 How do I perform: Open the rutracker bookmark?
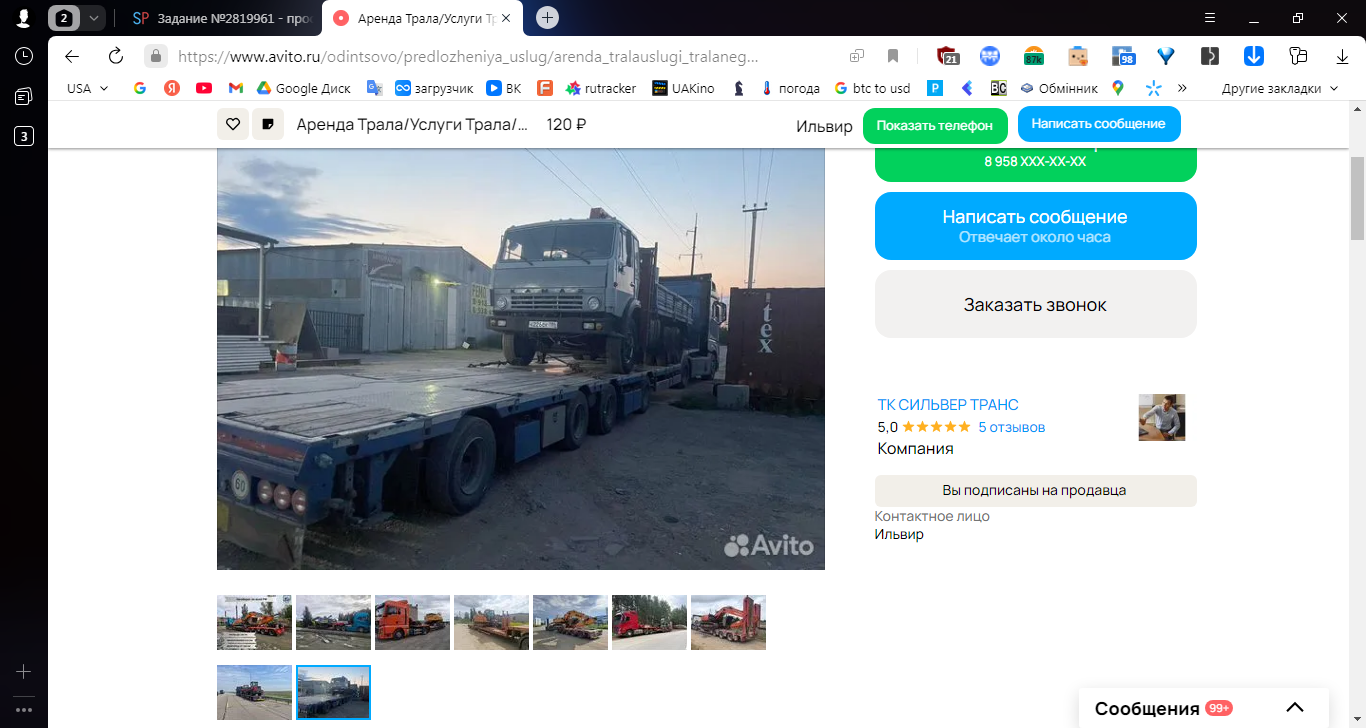pyautogui.click(x=600, y=88)
